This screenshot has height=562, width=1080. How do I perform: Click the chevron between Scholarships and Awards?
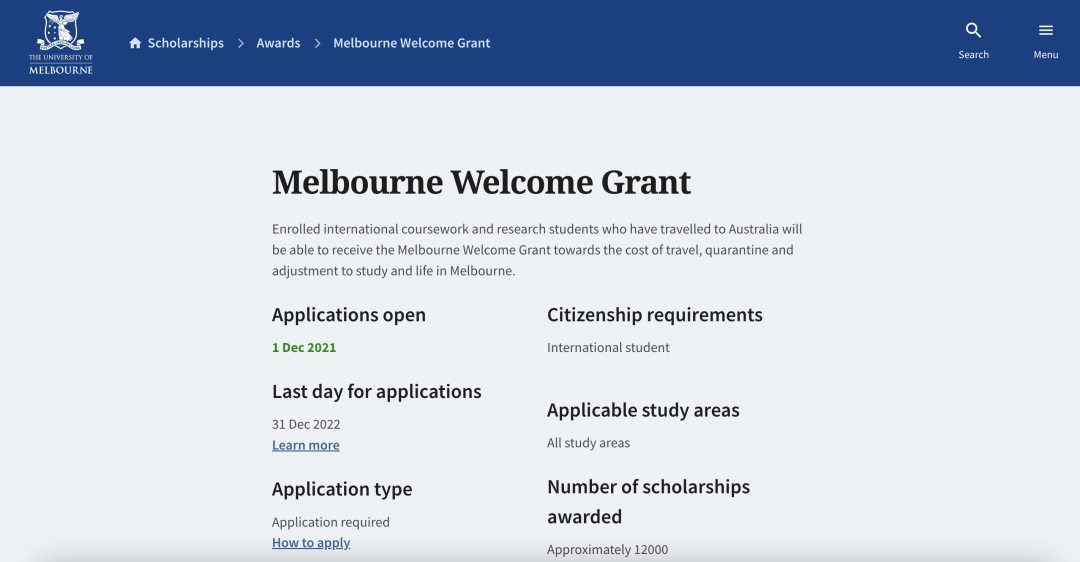click(241, 43)
